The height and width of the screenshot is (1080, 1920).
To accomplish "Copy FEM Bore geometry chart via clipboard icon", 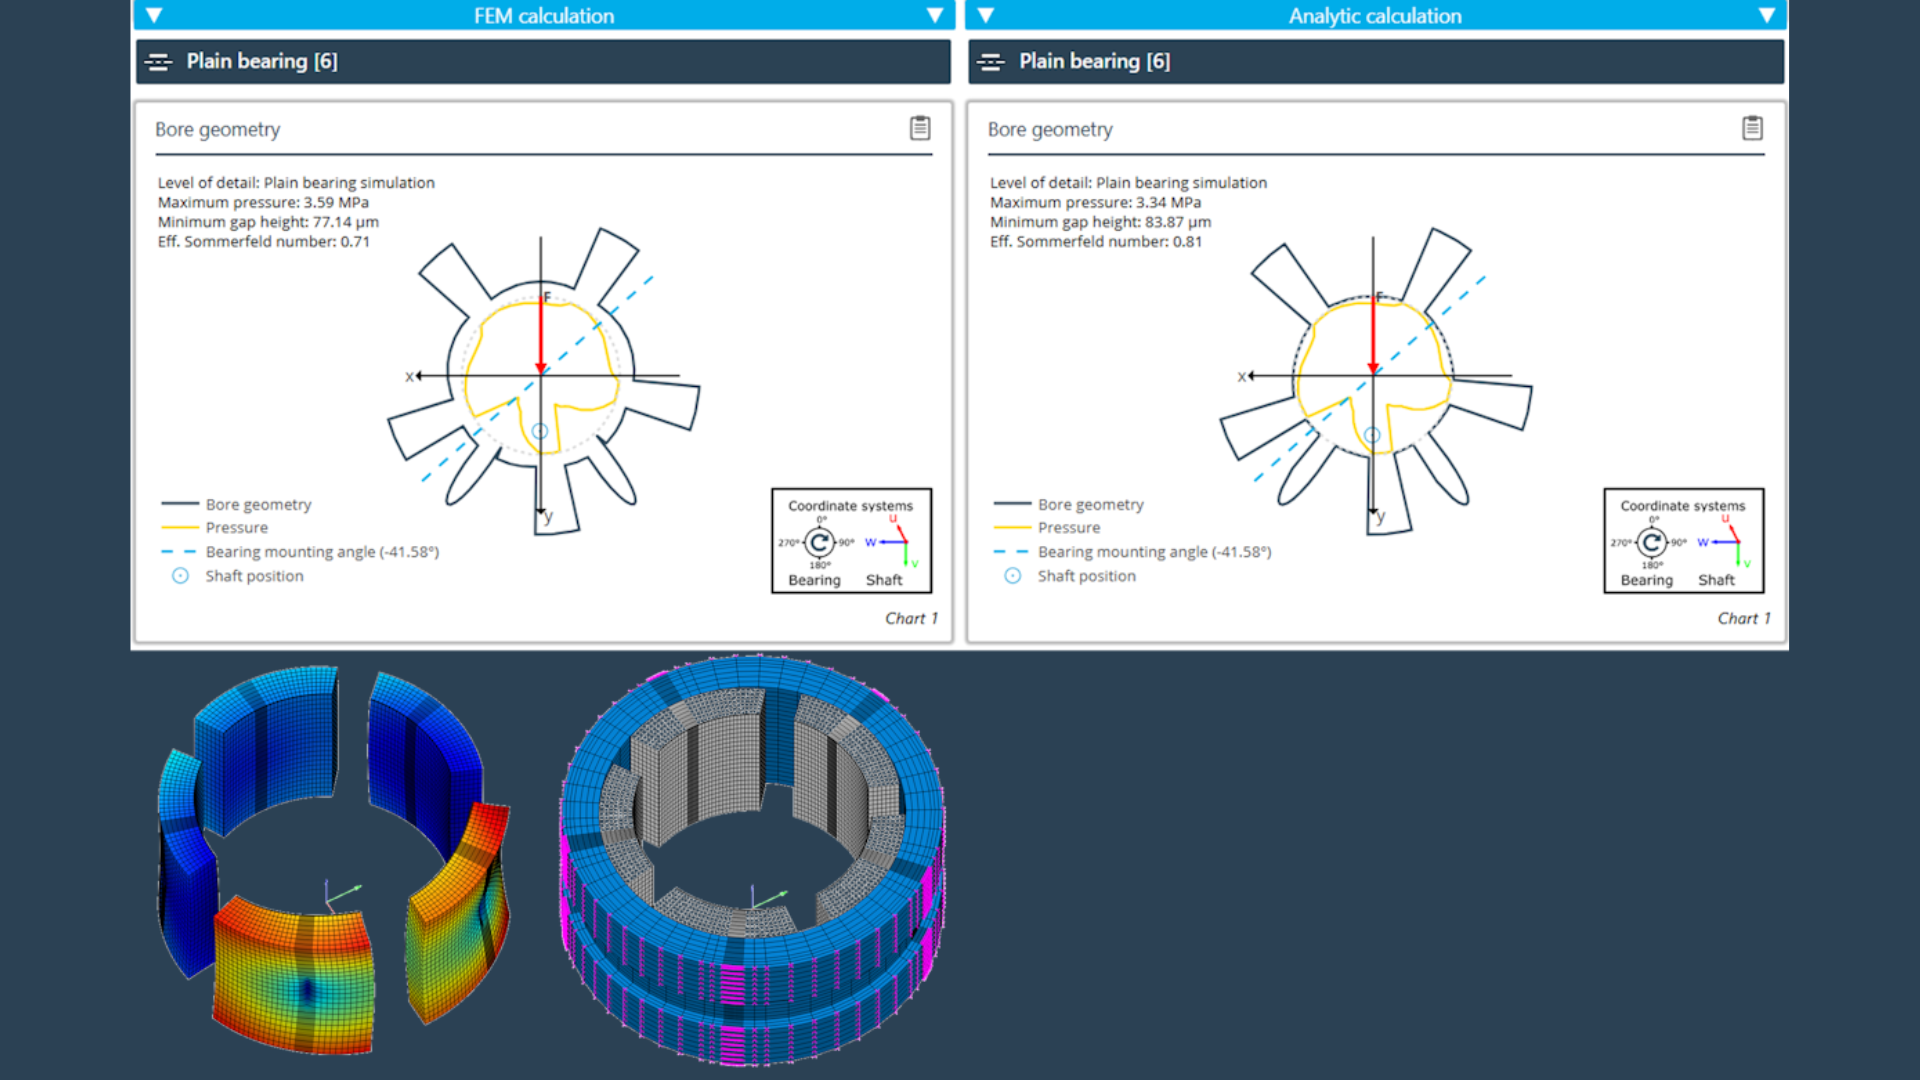I will point(920,128).
